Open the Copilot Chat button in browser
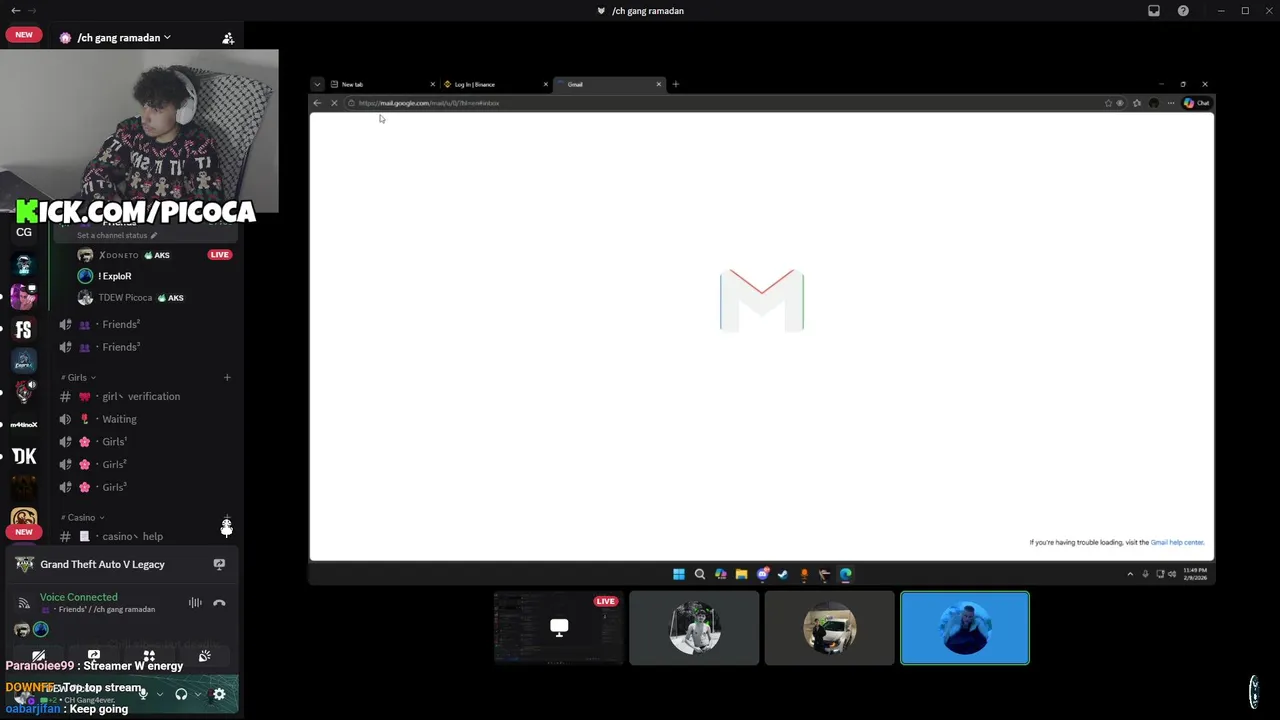The image size is (1280, 720). (x=1196, y=103)
